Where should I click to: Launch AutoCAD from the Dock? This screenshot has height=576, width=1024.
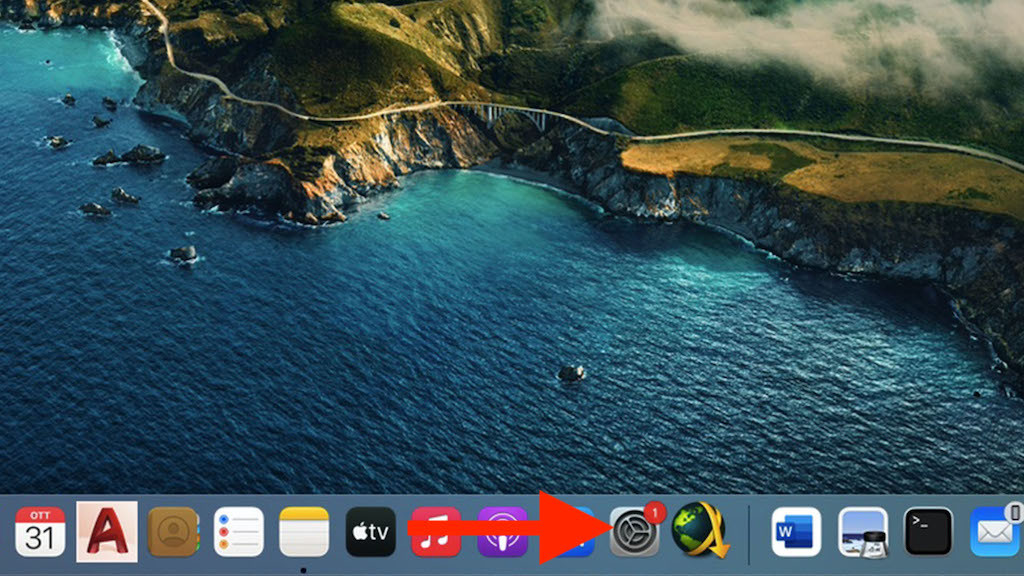pyautogui.click(x=107, y=532)
